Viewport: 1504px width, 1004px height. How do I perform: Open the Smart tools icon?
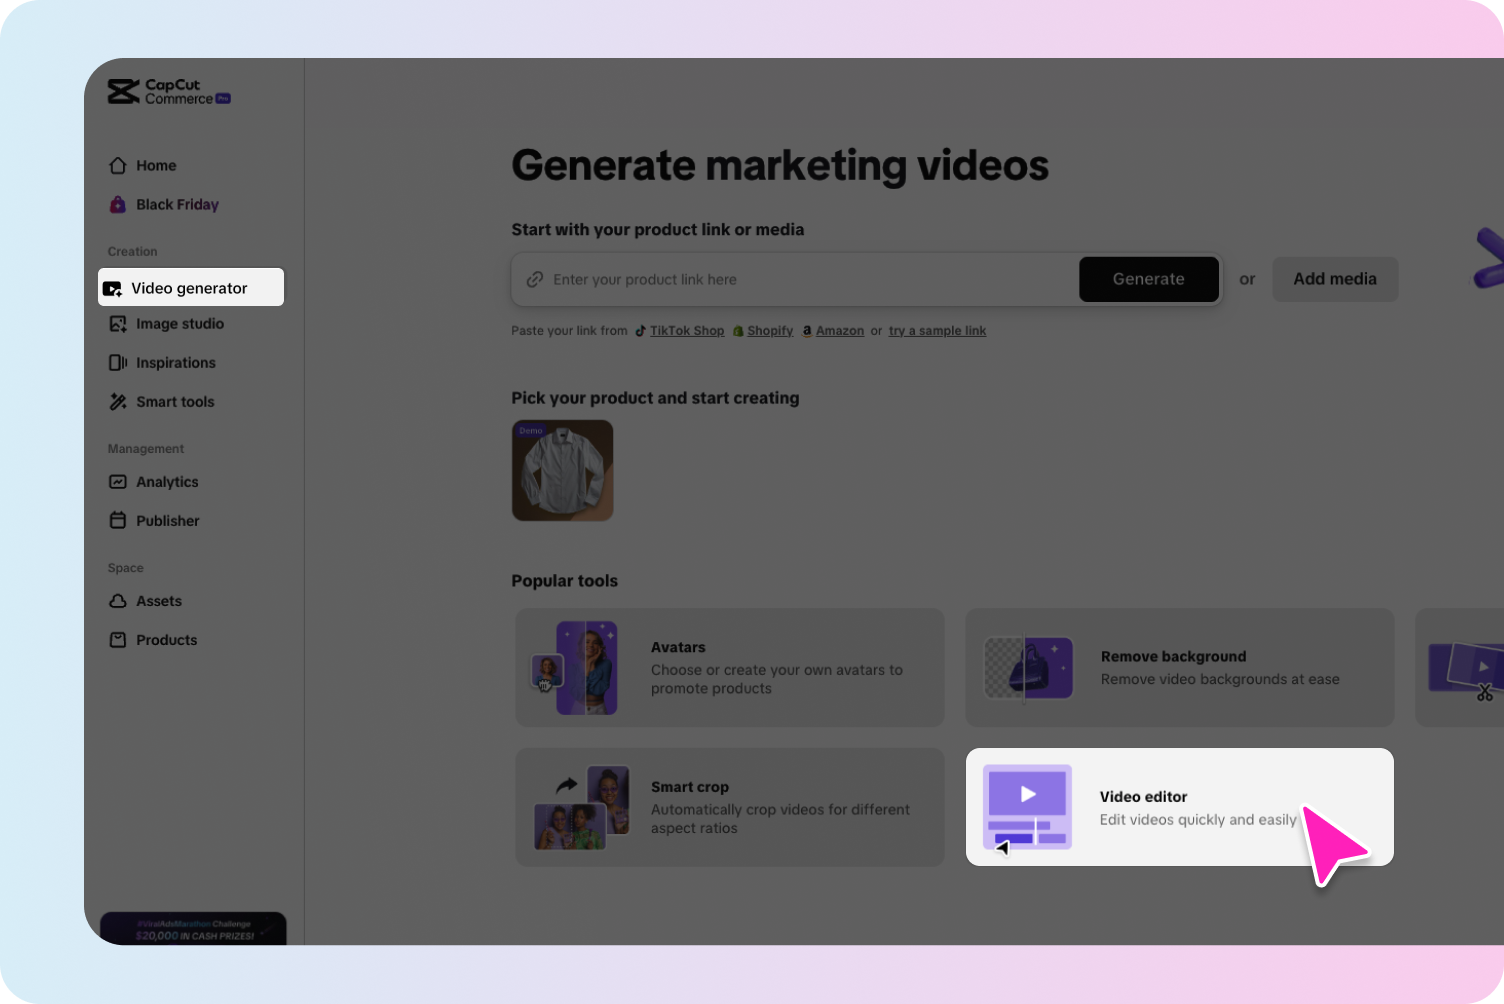(119, 401)
